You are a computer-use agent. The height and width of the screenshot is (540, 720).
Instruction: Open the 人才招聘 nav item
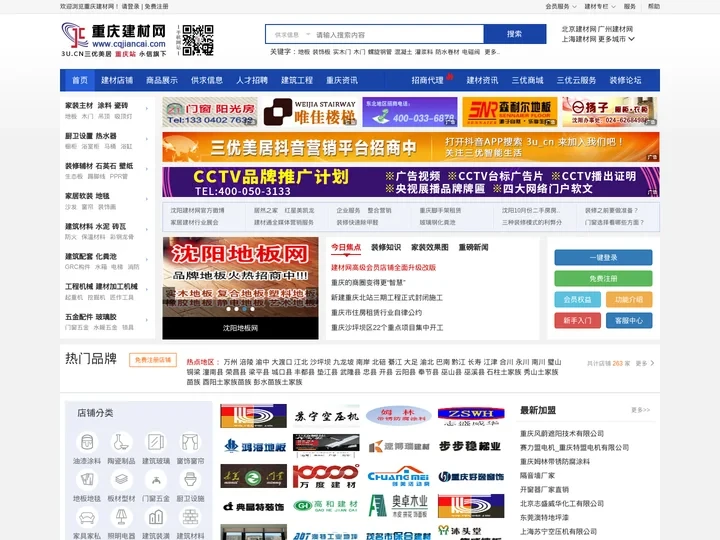(x=252, y=80)
